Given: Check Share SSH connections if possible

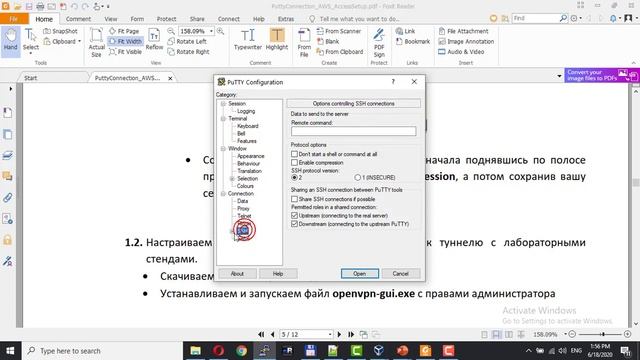Looking at the screenshot, I should [294, 199].
